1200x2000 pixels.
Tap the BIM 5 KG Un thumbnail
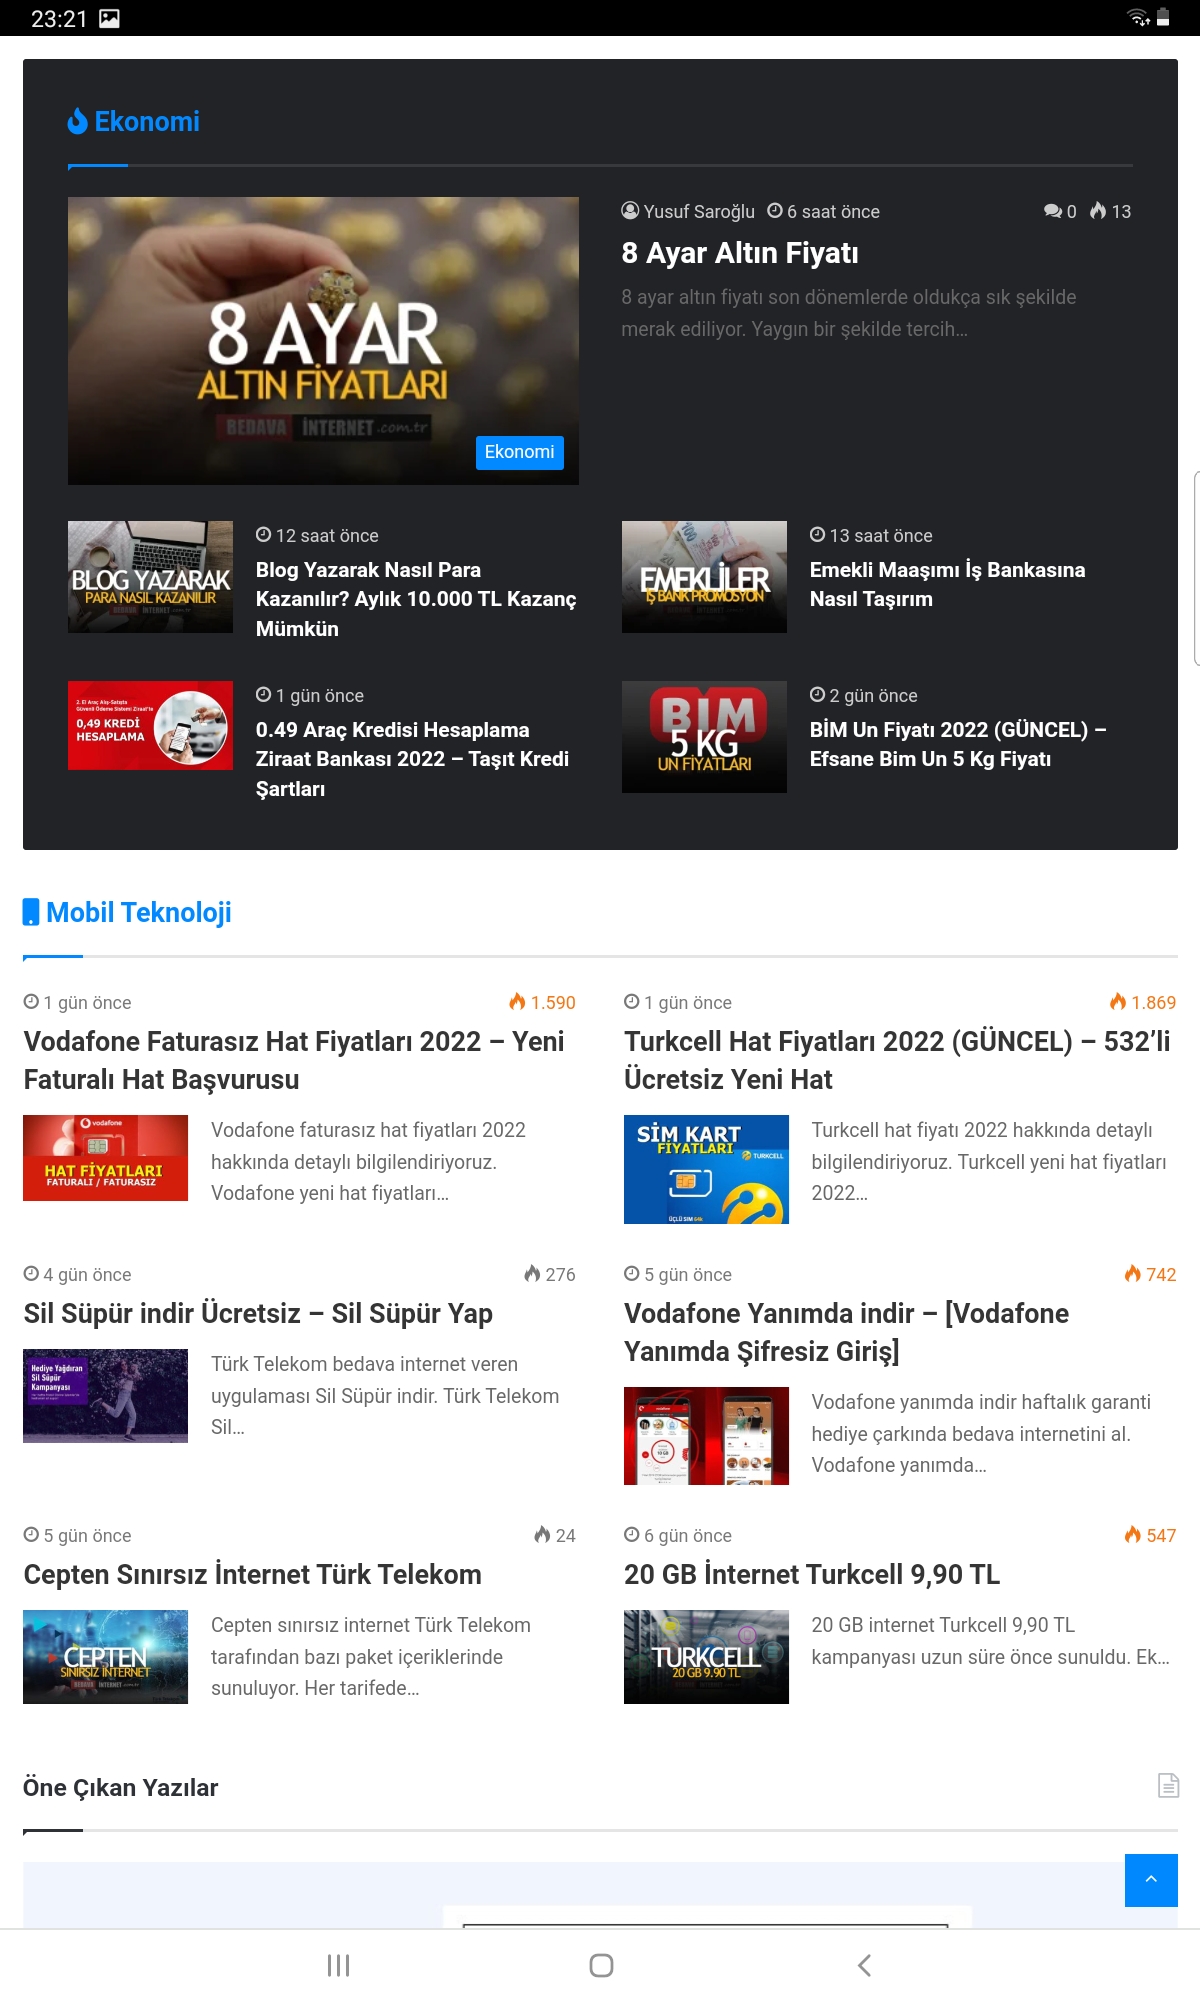(x=704, y=737)
